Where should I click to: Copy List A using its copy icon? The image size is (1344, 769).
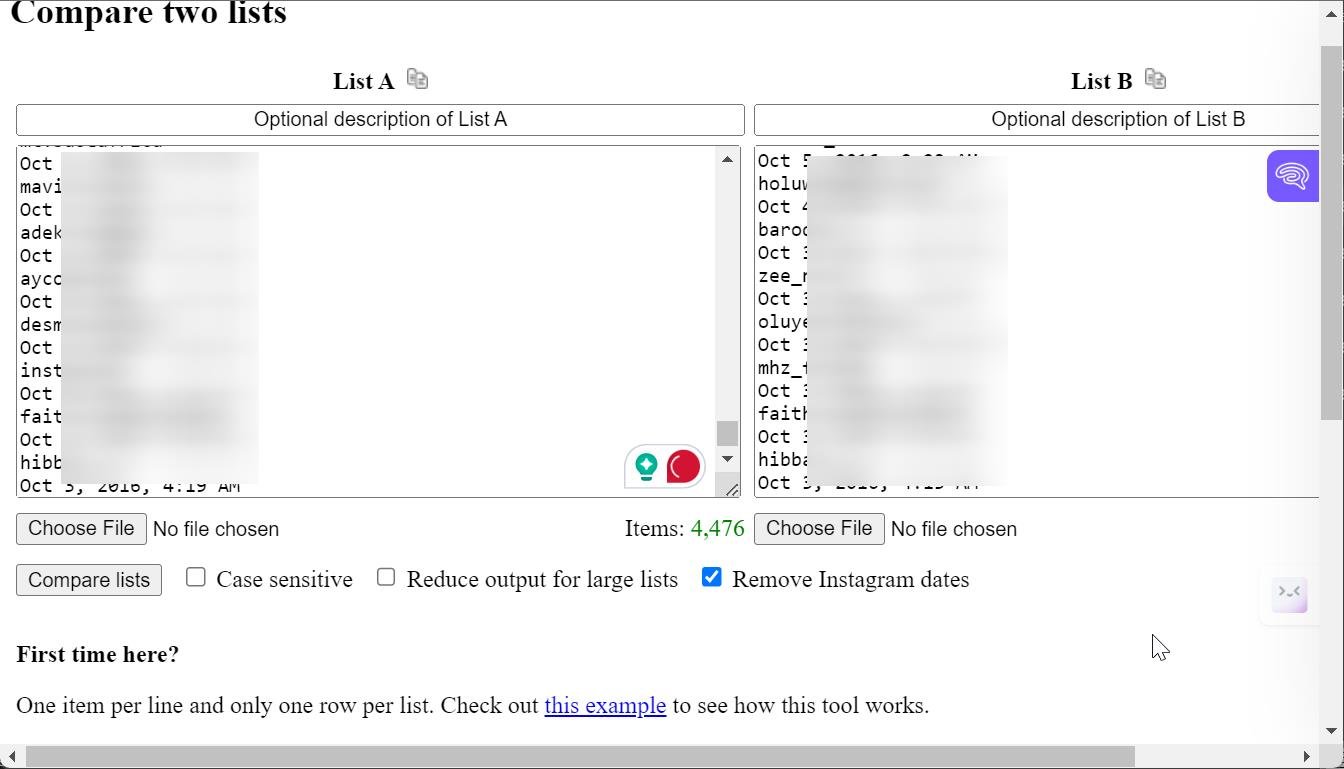click(418, 79)
